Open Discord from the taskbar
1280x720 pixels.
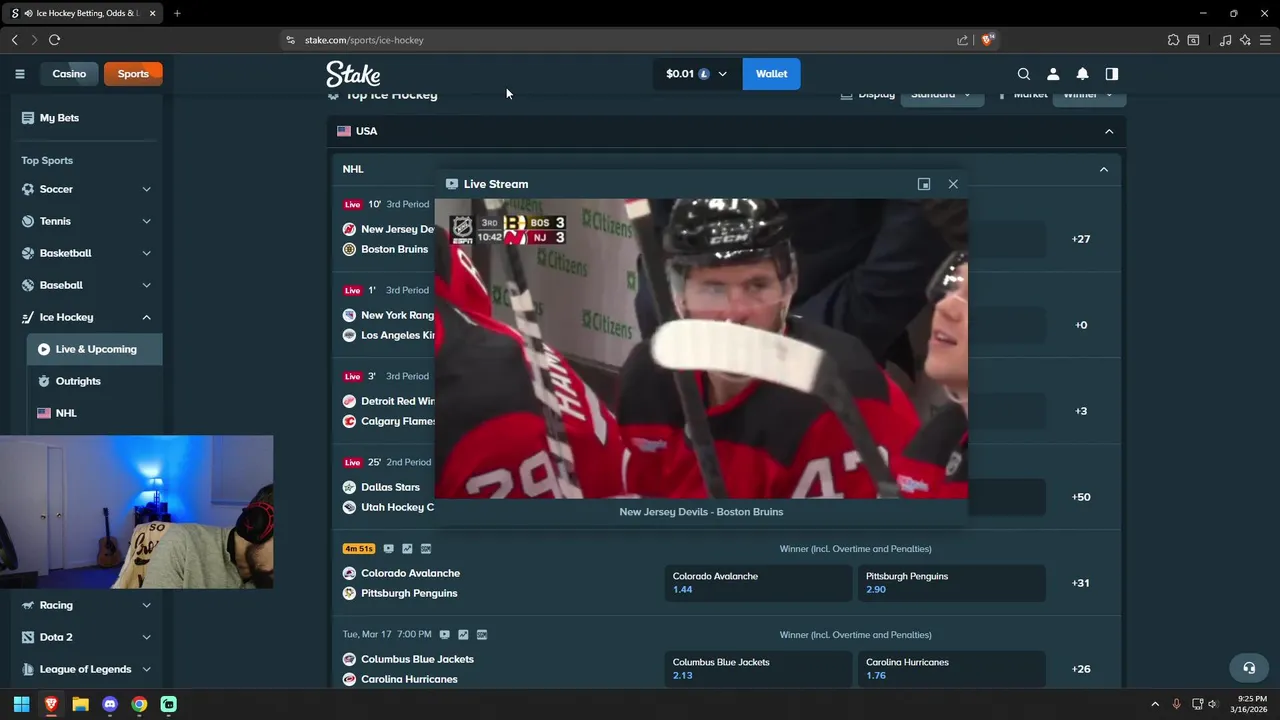pyautogui.click(x=110, y=704)
